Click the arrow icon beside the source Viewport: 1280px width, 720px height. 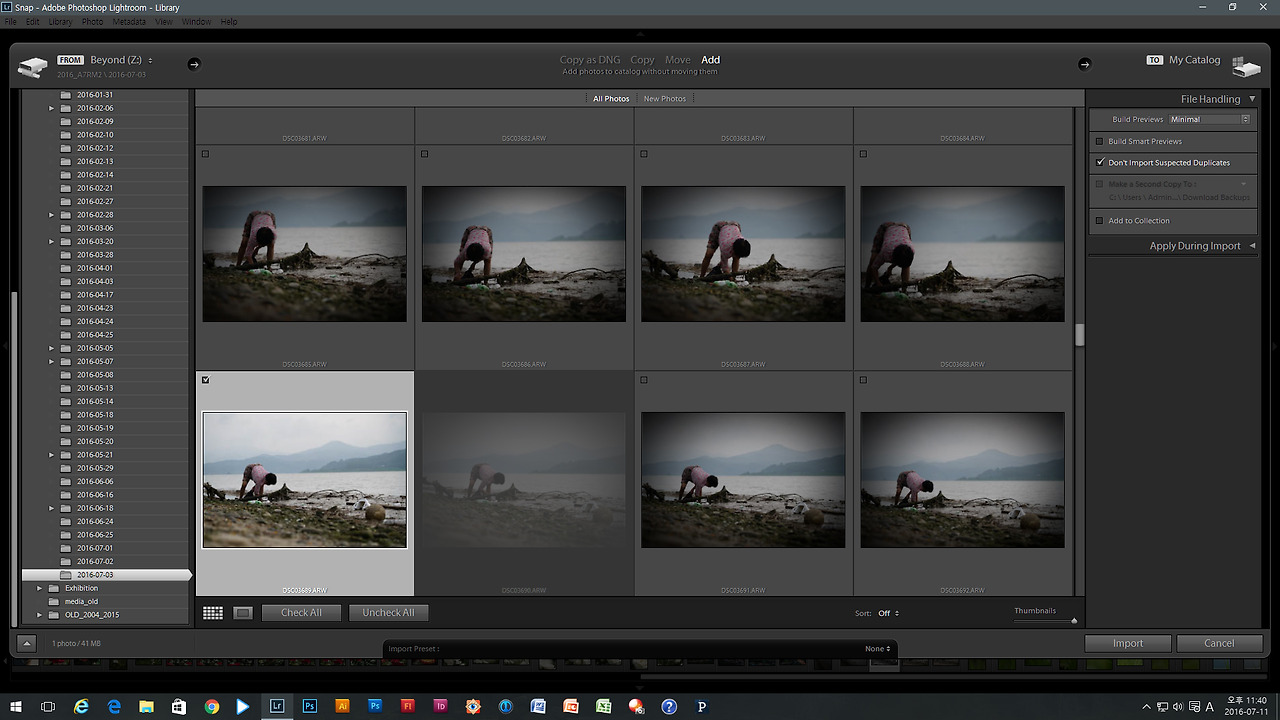[194, 64]
